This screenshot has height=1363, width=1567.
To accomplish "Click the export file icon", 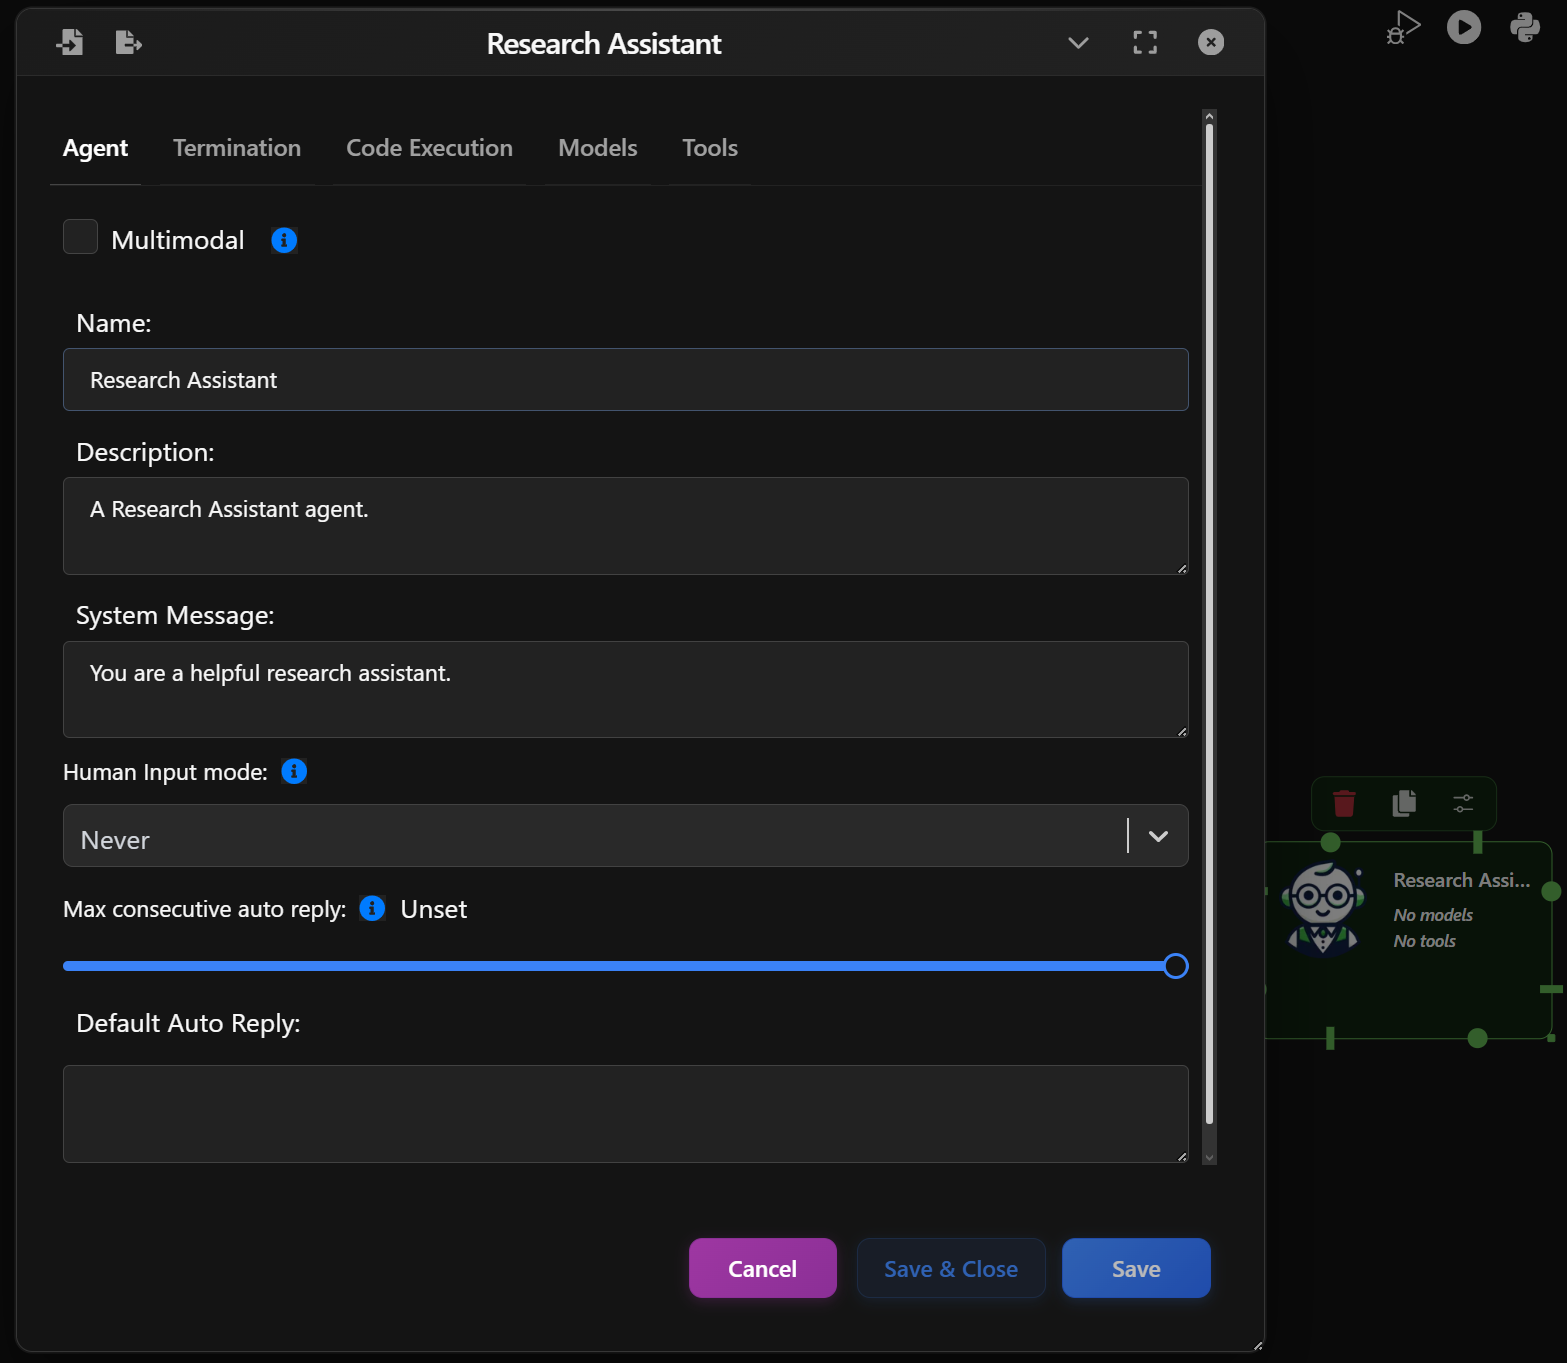I will 128,42.
